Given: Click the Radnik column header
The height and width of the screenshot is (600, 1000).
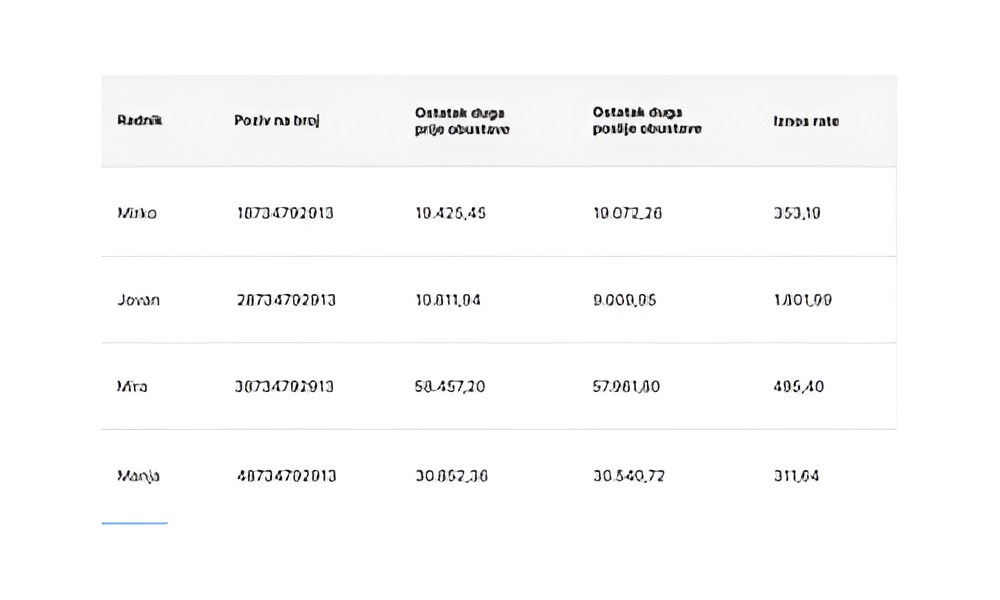Looking at the screenshot, I should click(139, 121).
